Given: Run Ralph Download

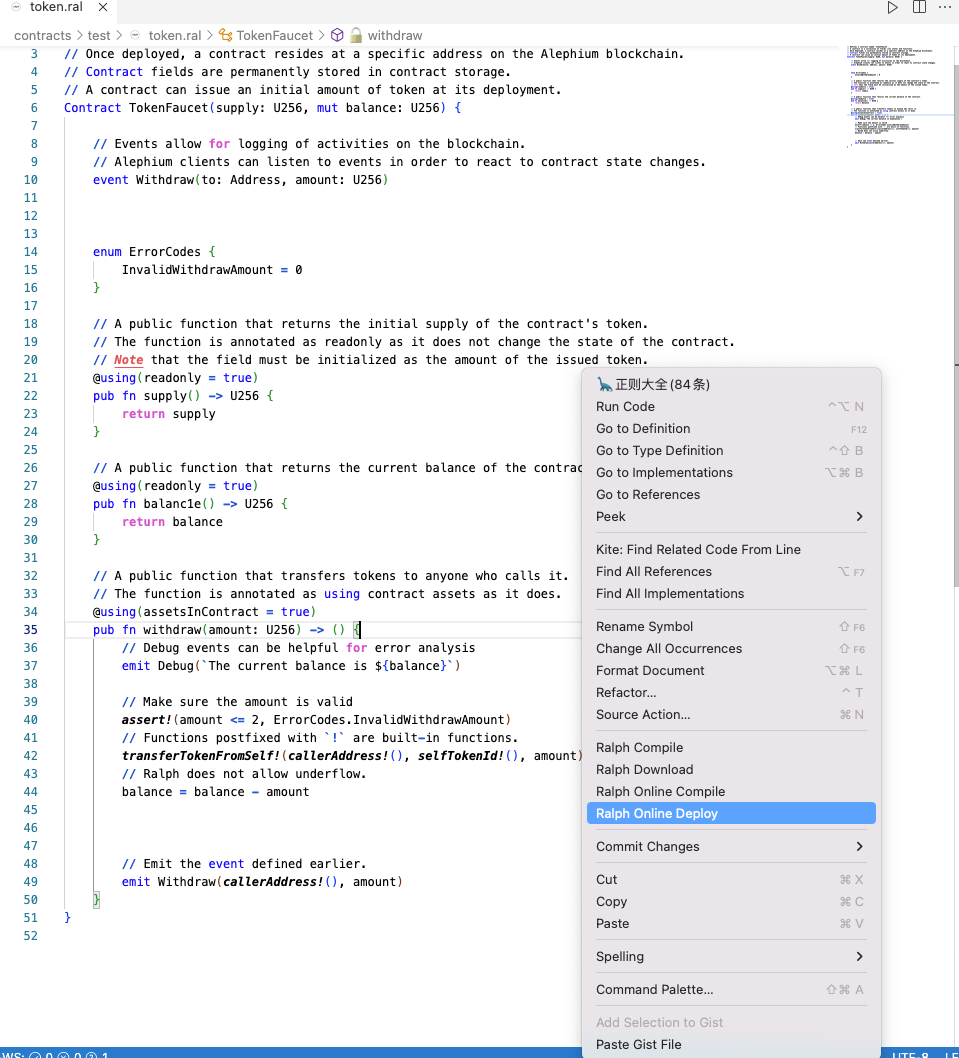Looking at the screenshot, I should (732, 770).
